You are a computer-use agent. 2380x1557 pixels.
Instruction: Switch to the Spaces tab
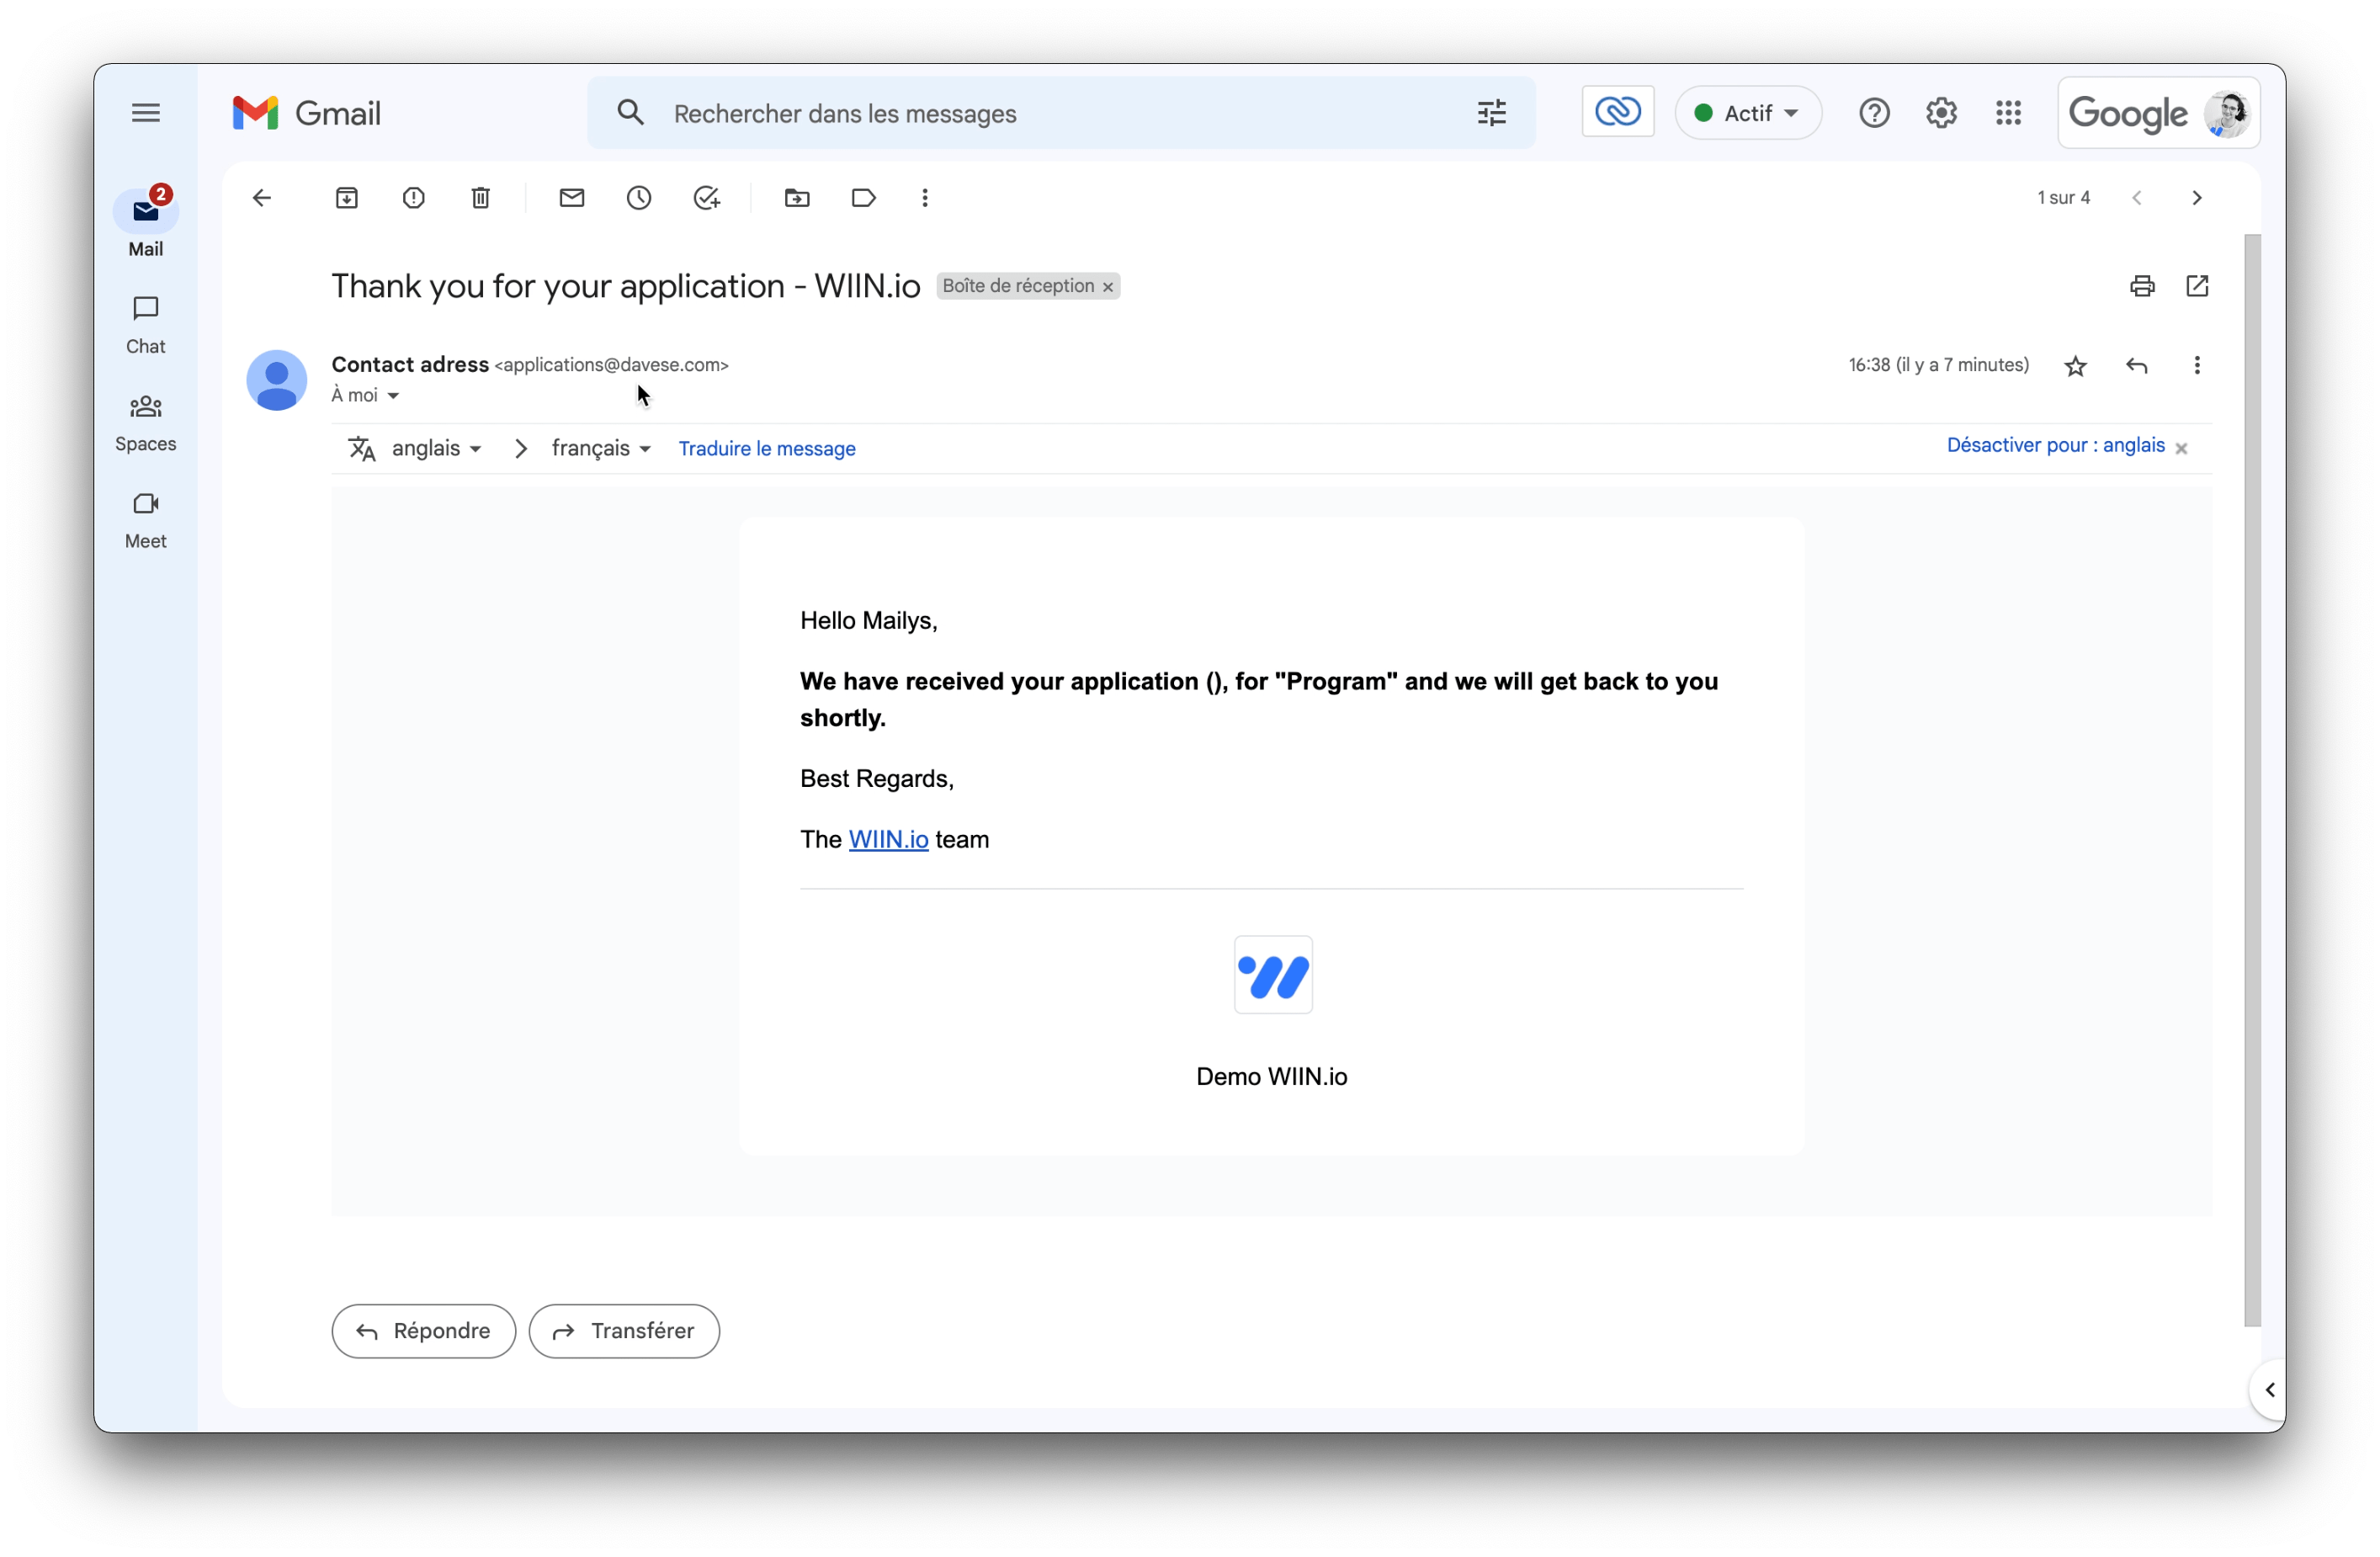click(x=146, y=423)
